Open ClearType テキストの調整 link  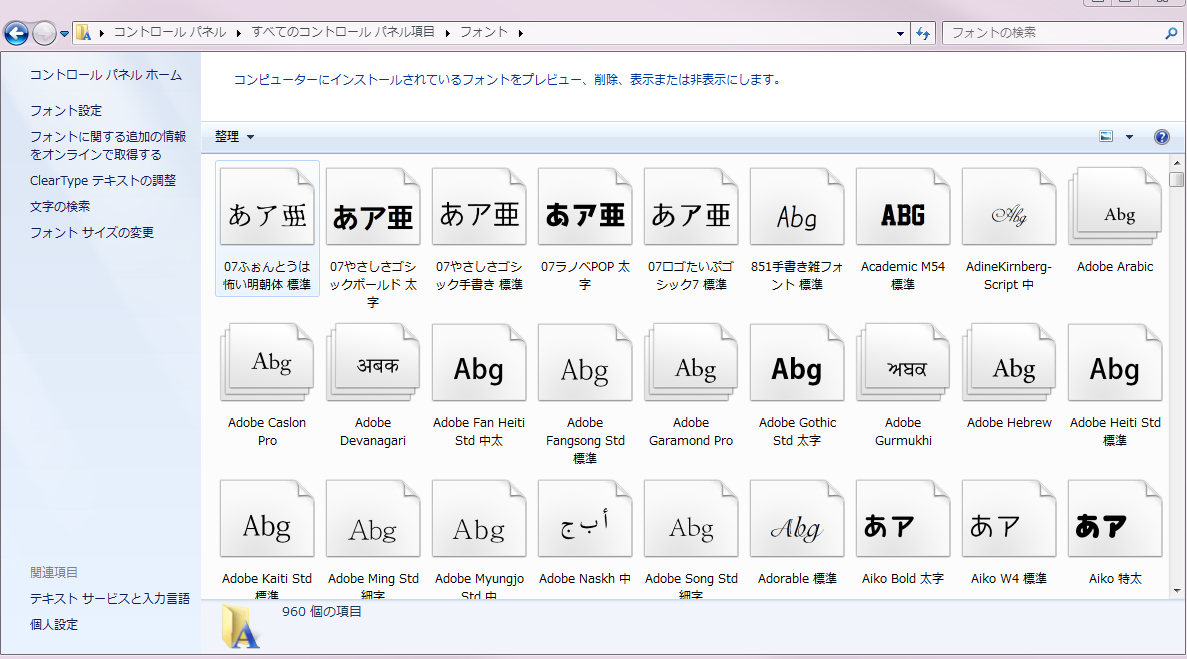coord(102,181)
